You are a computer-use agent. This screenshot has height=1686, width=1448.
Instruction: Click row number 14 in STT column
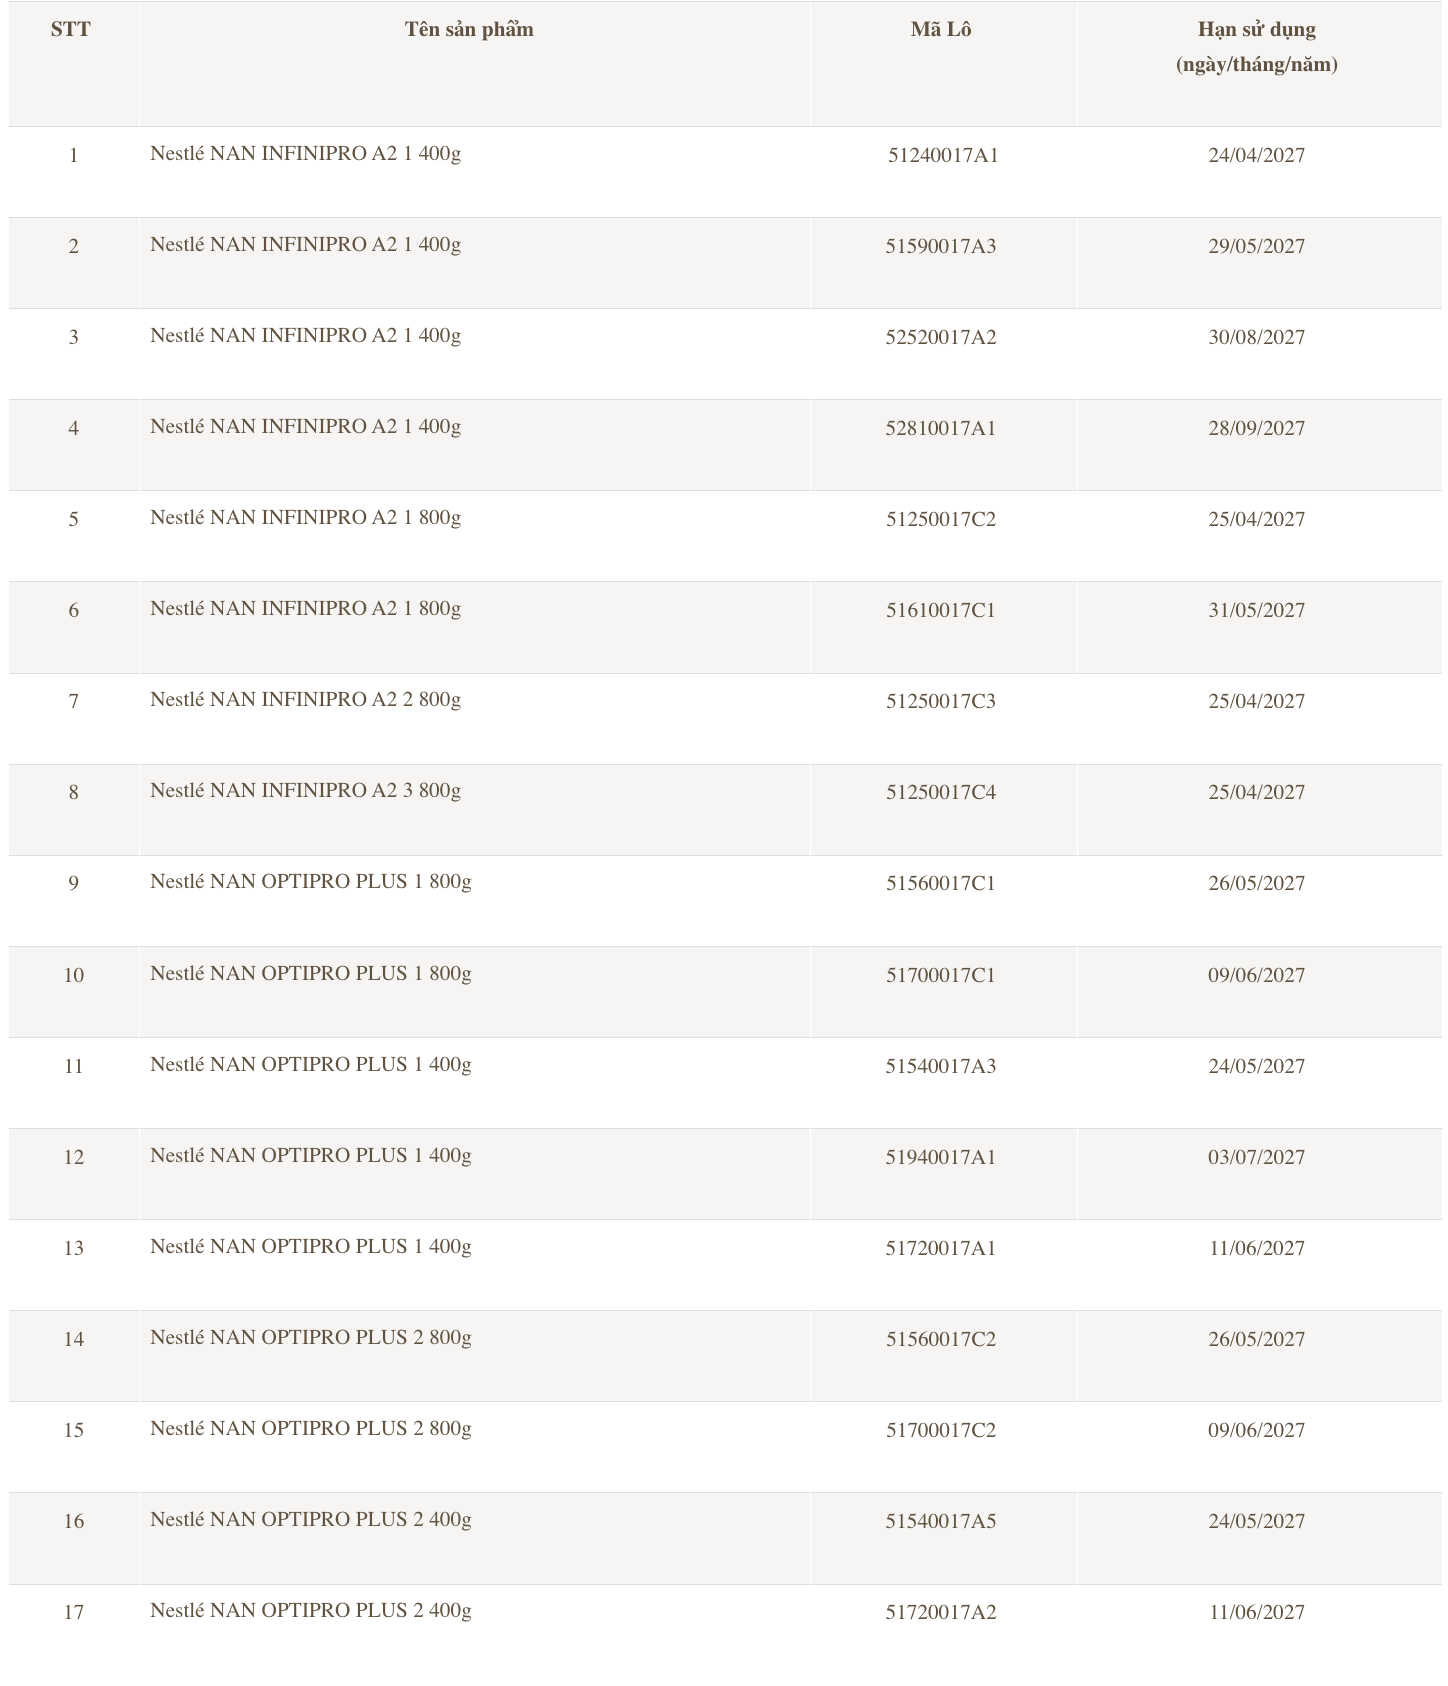point(74,1339)
